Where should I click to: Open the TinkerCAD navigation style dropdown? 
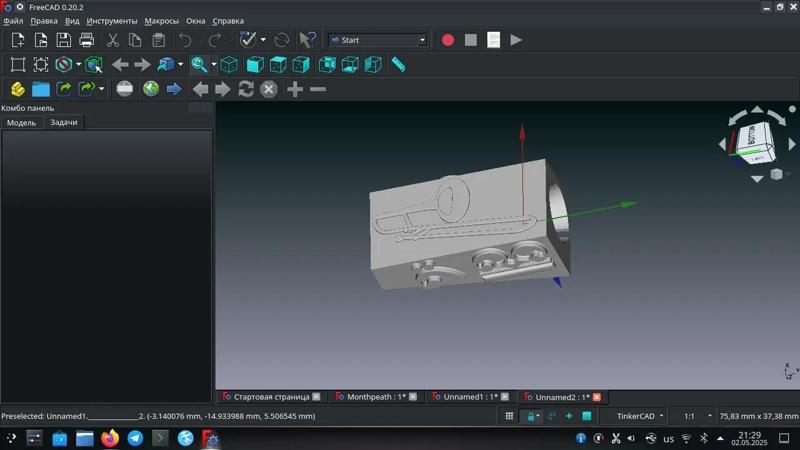pyautogui.click(x=635, y=416)
